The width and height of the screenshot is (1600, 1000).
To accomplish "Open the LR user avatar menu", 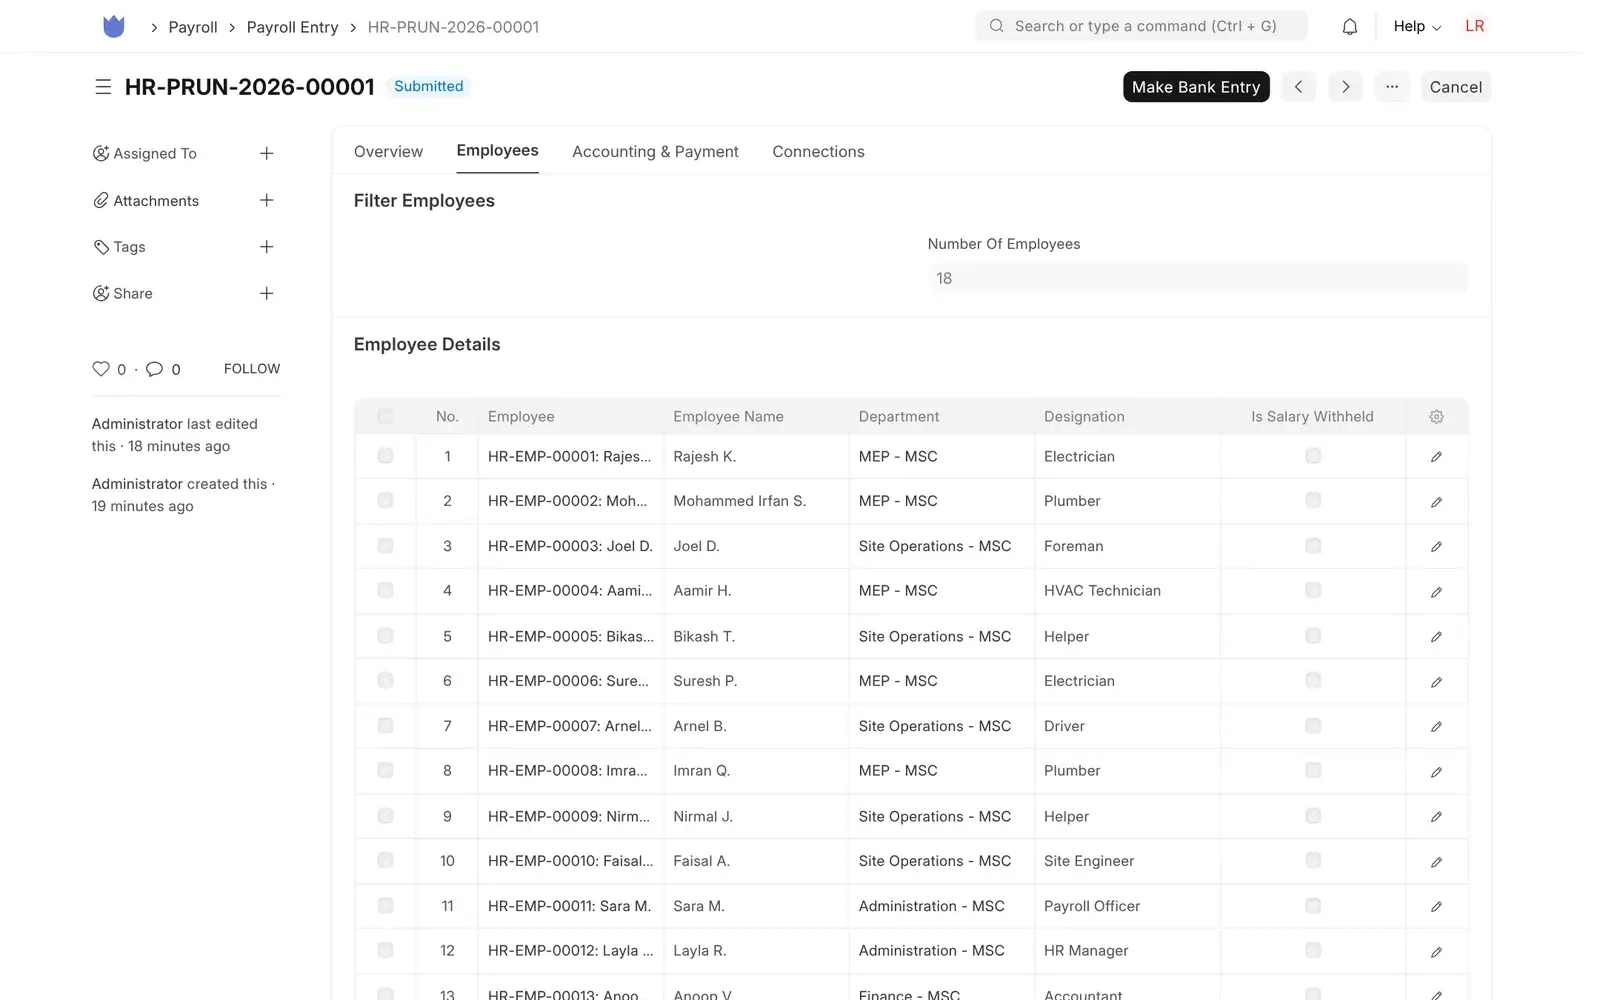I will [x=1474, y=27].
